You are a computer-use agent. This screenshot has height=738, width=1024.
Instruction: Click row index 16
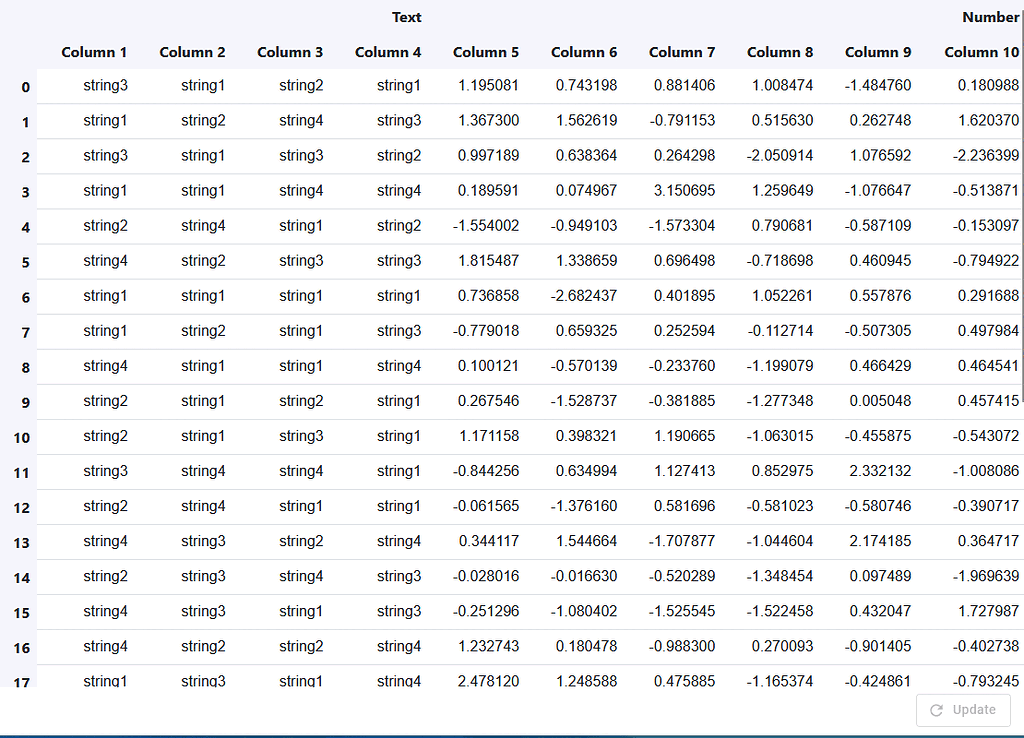[22, 648]
